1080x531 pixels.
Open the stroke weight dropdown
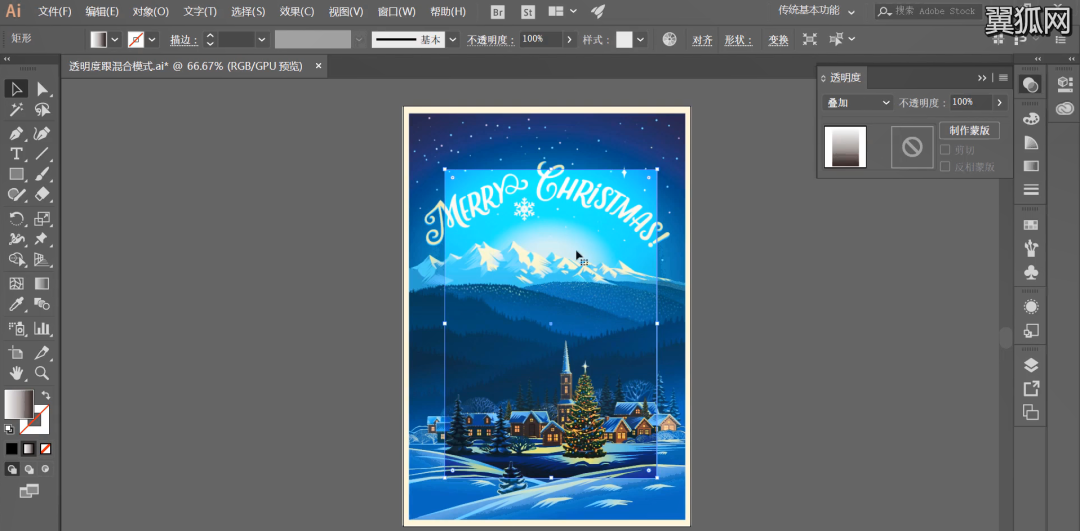tap(262, 40)
